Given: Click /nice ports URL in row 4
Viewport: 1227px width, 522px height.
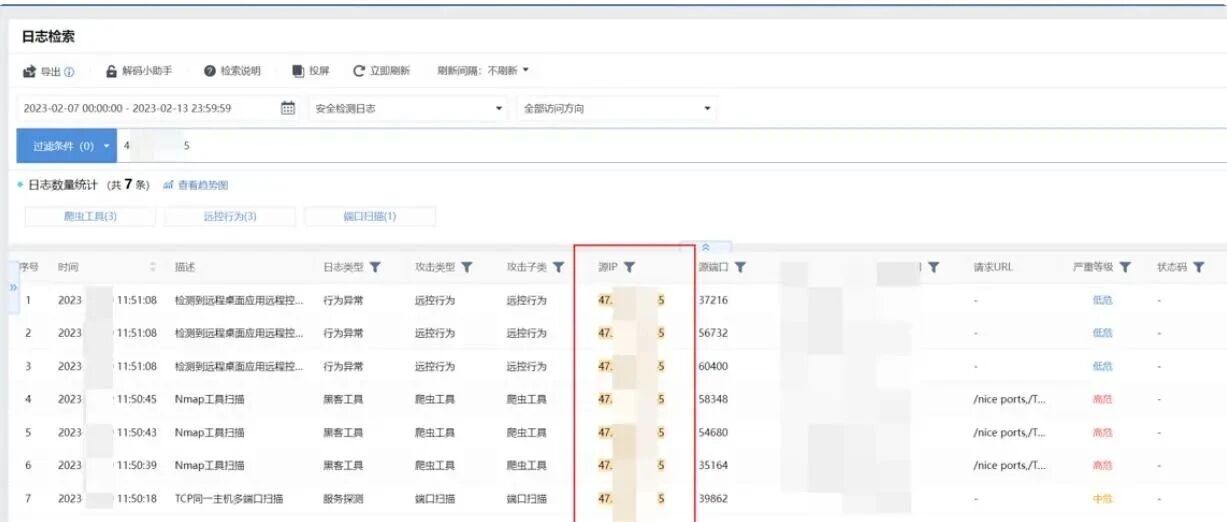Looking at the screenshot, I should pyautogui.click(x=1010, y=399).
